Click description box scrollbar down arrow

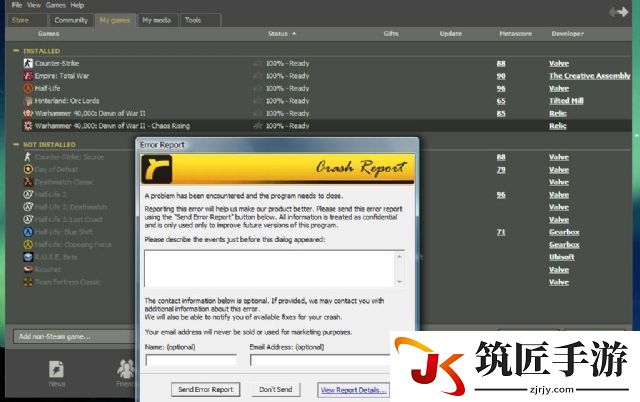(x=400, y=282)
